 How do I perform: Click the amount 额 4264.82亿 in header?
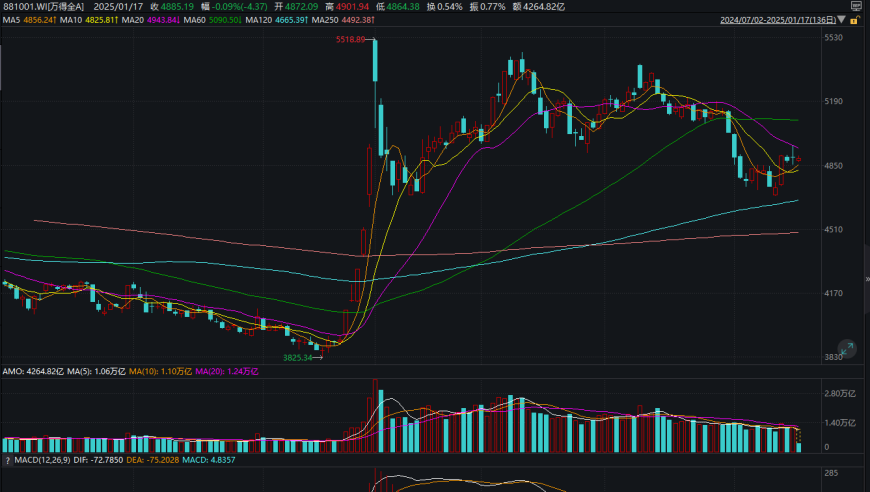539,7
